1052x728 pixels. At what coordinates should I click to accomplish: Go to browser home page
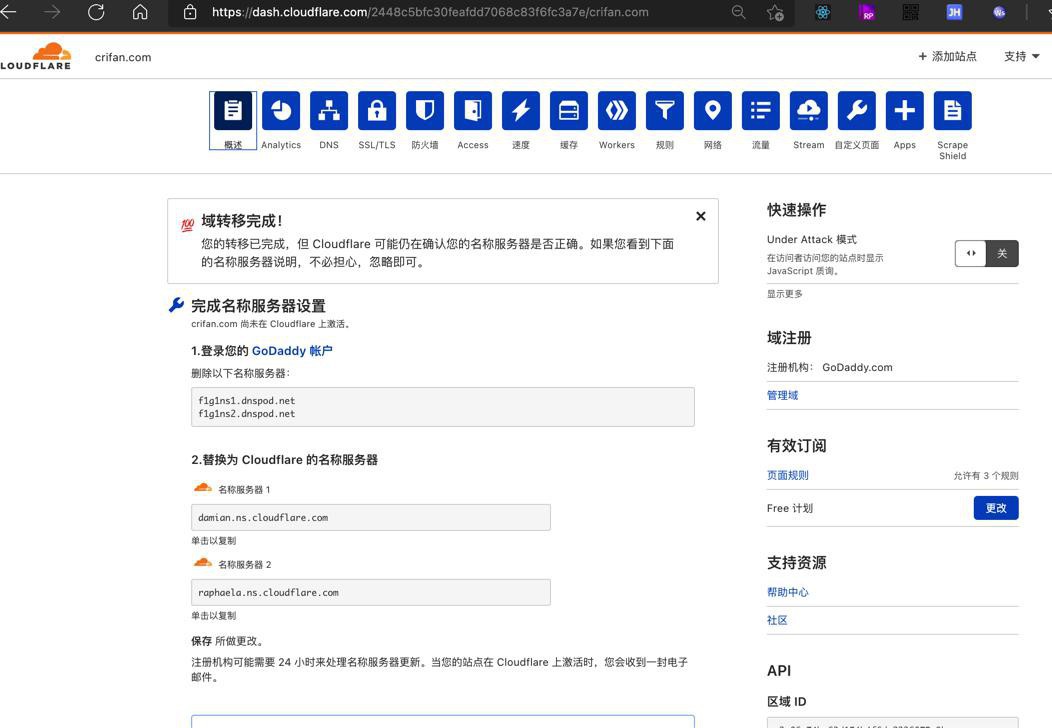(x=140, y=11)
